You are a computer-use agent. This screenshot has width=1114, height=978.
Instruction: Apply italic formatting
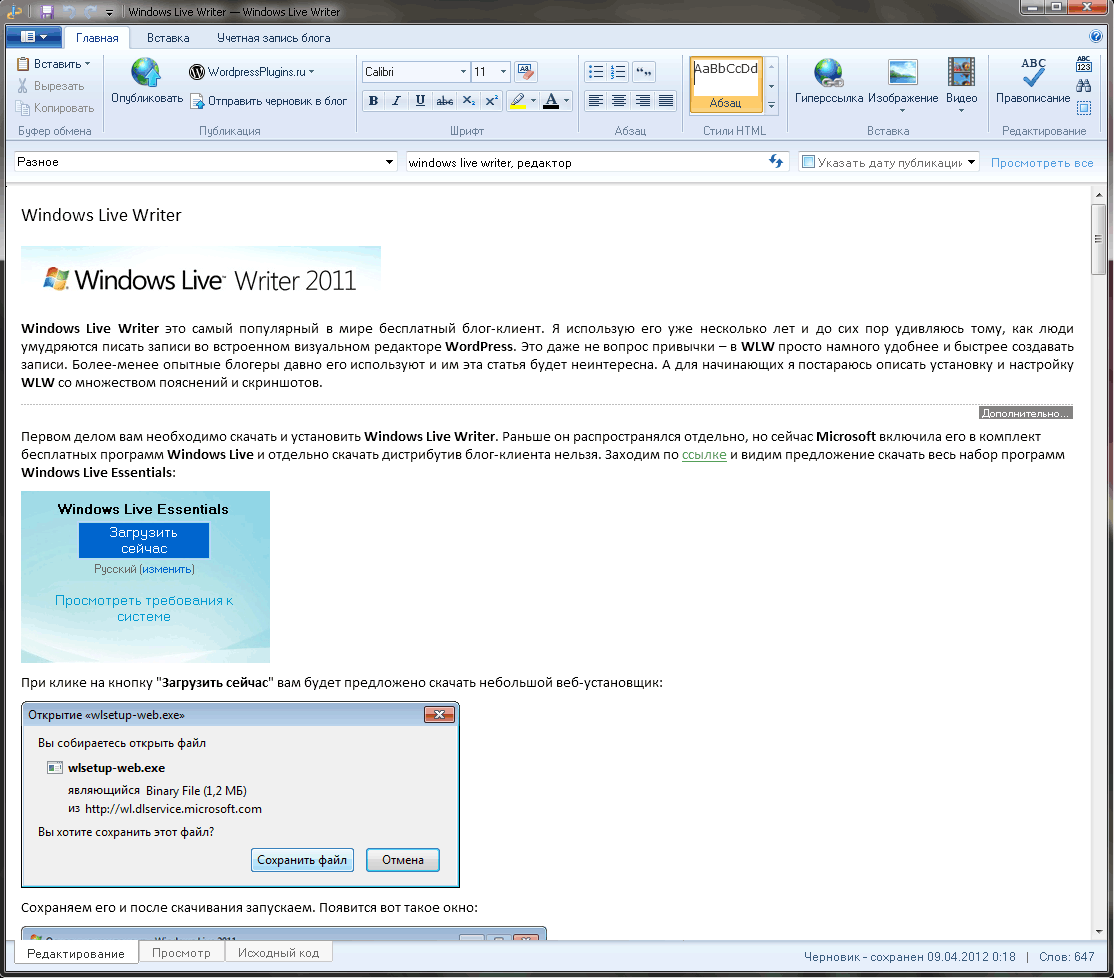pyautogui.click(x=396, y=101)
